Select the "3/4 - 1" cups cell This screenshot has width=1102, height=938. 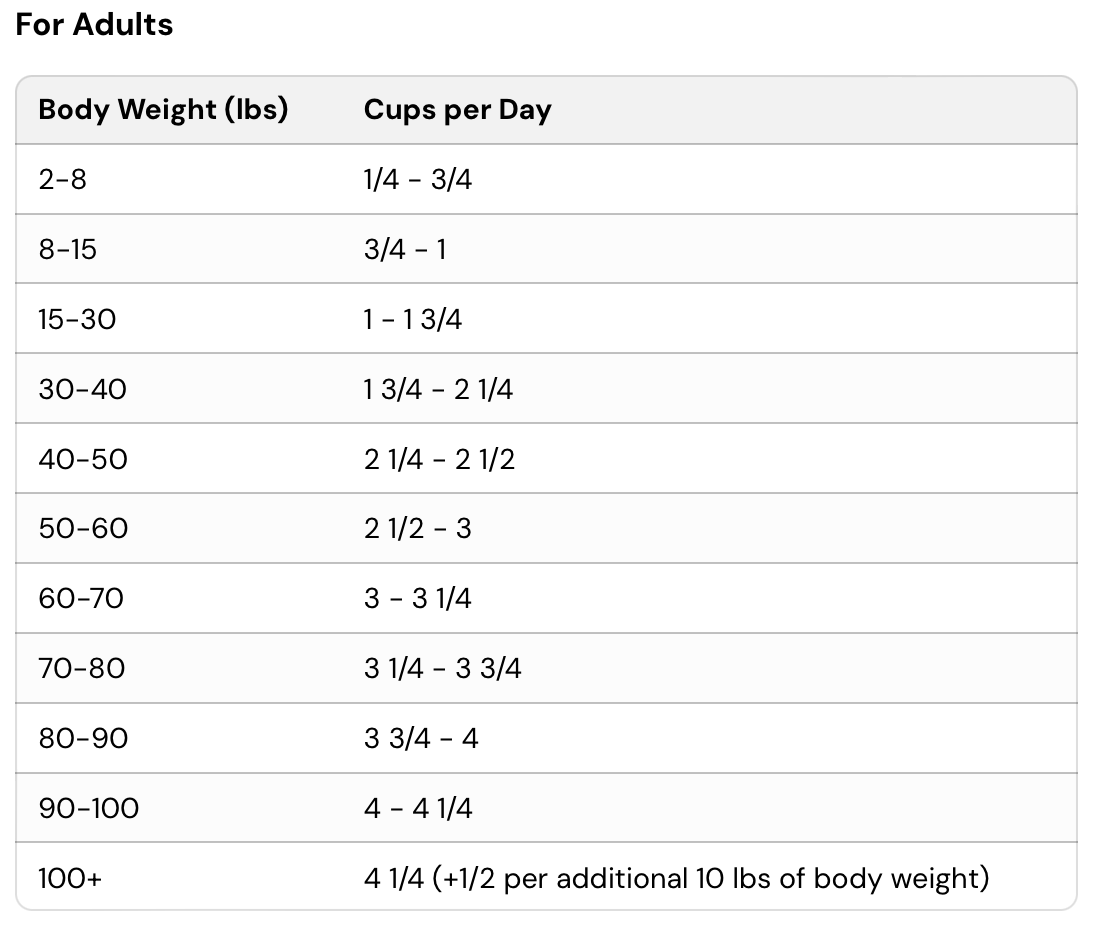pos(405,249)
